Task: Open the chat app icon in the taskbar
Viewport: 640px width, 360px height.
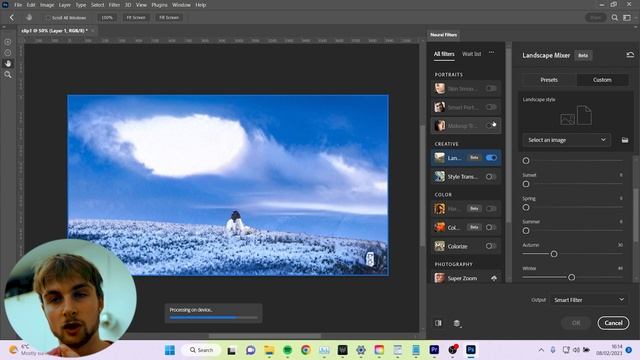Action: click(x=251, y=350)
